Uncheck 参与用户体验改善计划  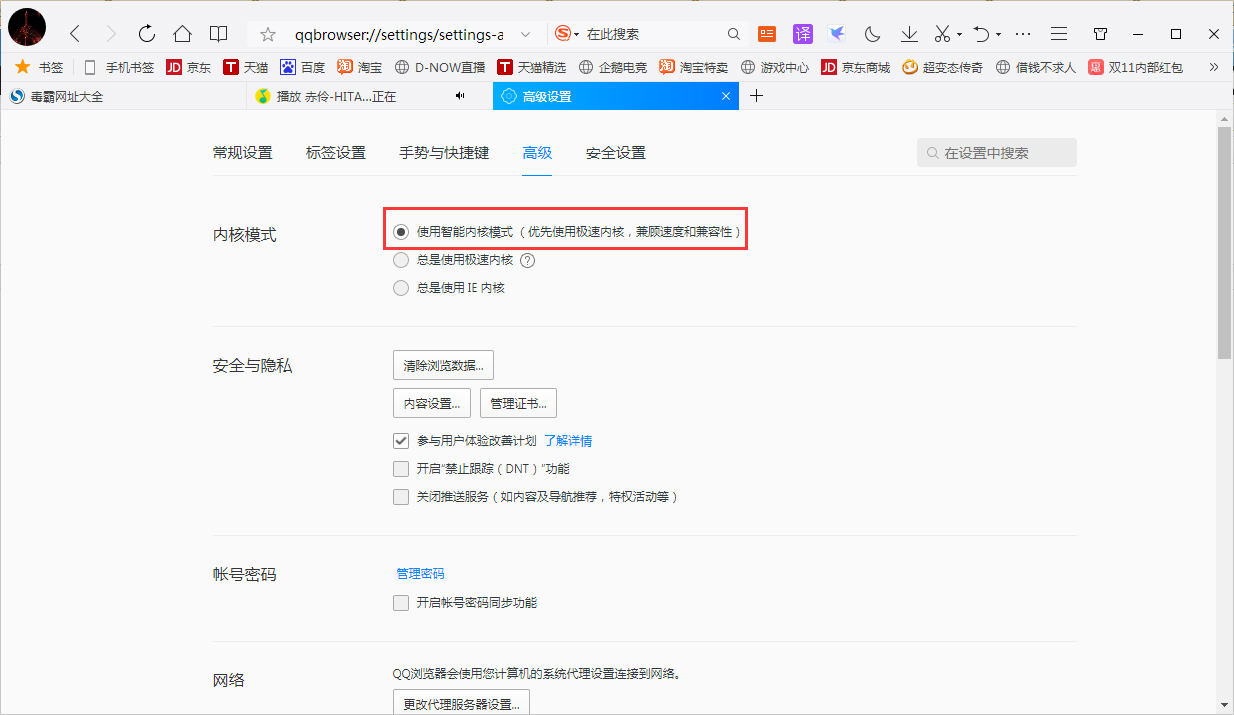pyautogui.click(x=401, y=440)
